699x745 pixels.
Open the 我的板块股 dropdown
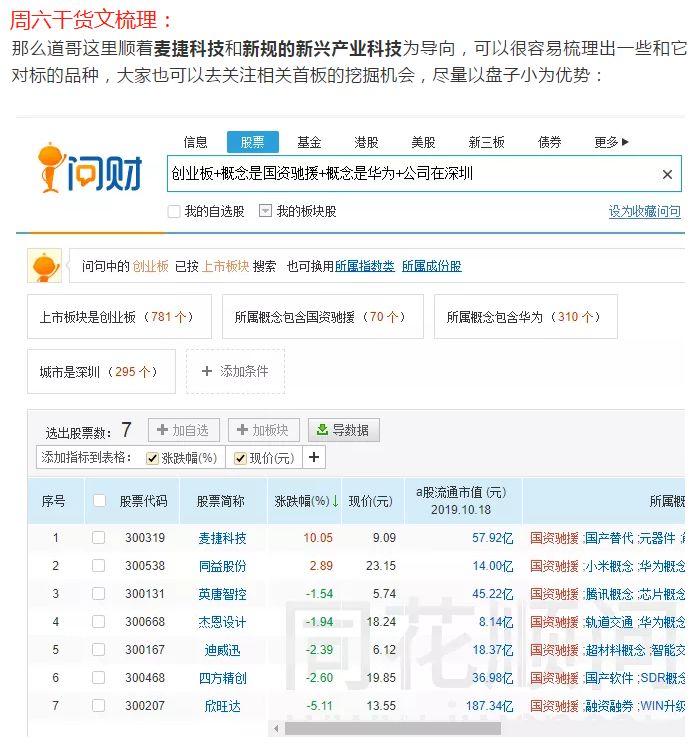click(265, 210)
